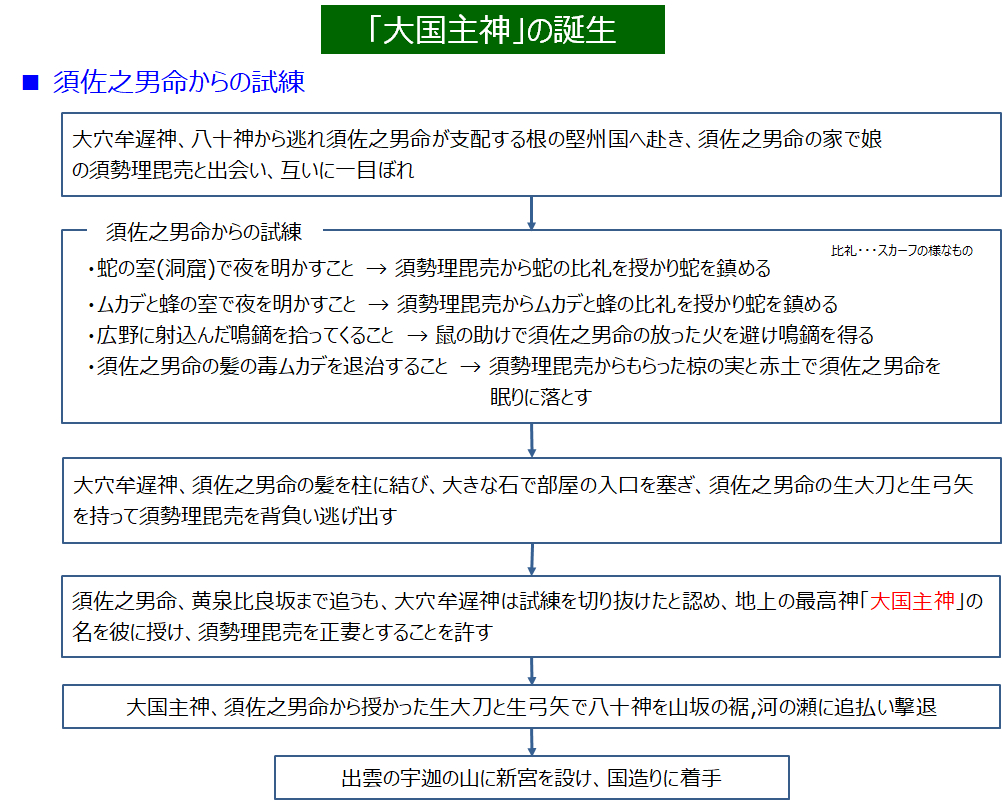Click the 髪の毒ムカデを退治 trial line
This screenshot has height=803, width=1002.
coord(514,366)
